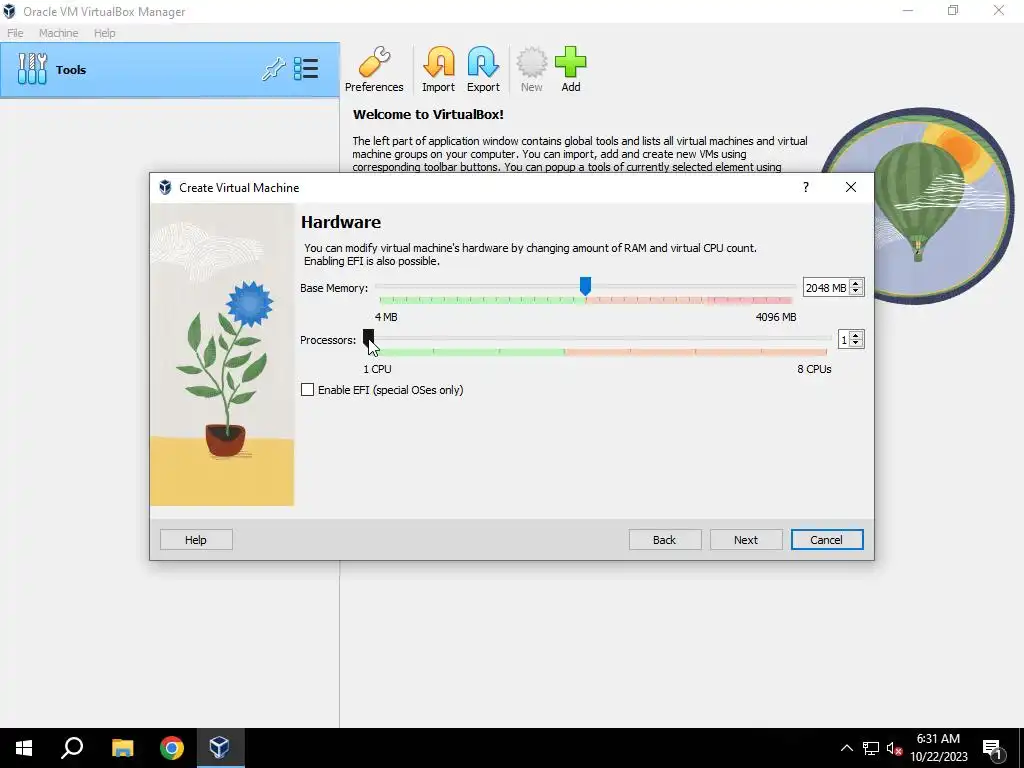Click the green Add machine icon
Screen dimensions: 1024x768
point(571,70)
